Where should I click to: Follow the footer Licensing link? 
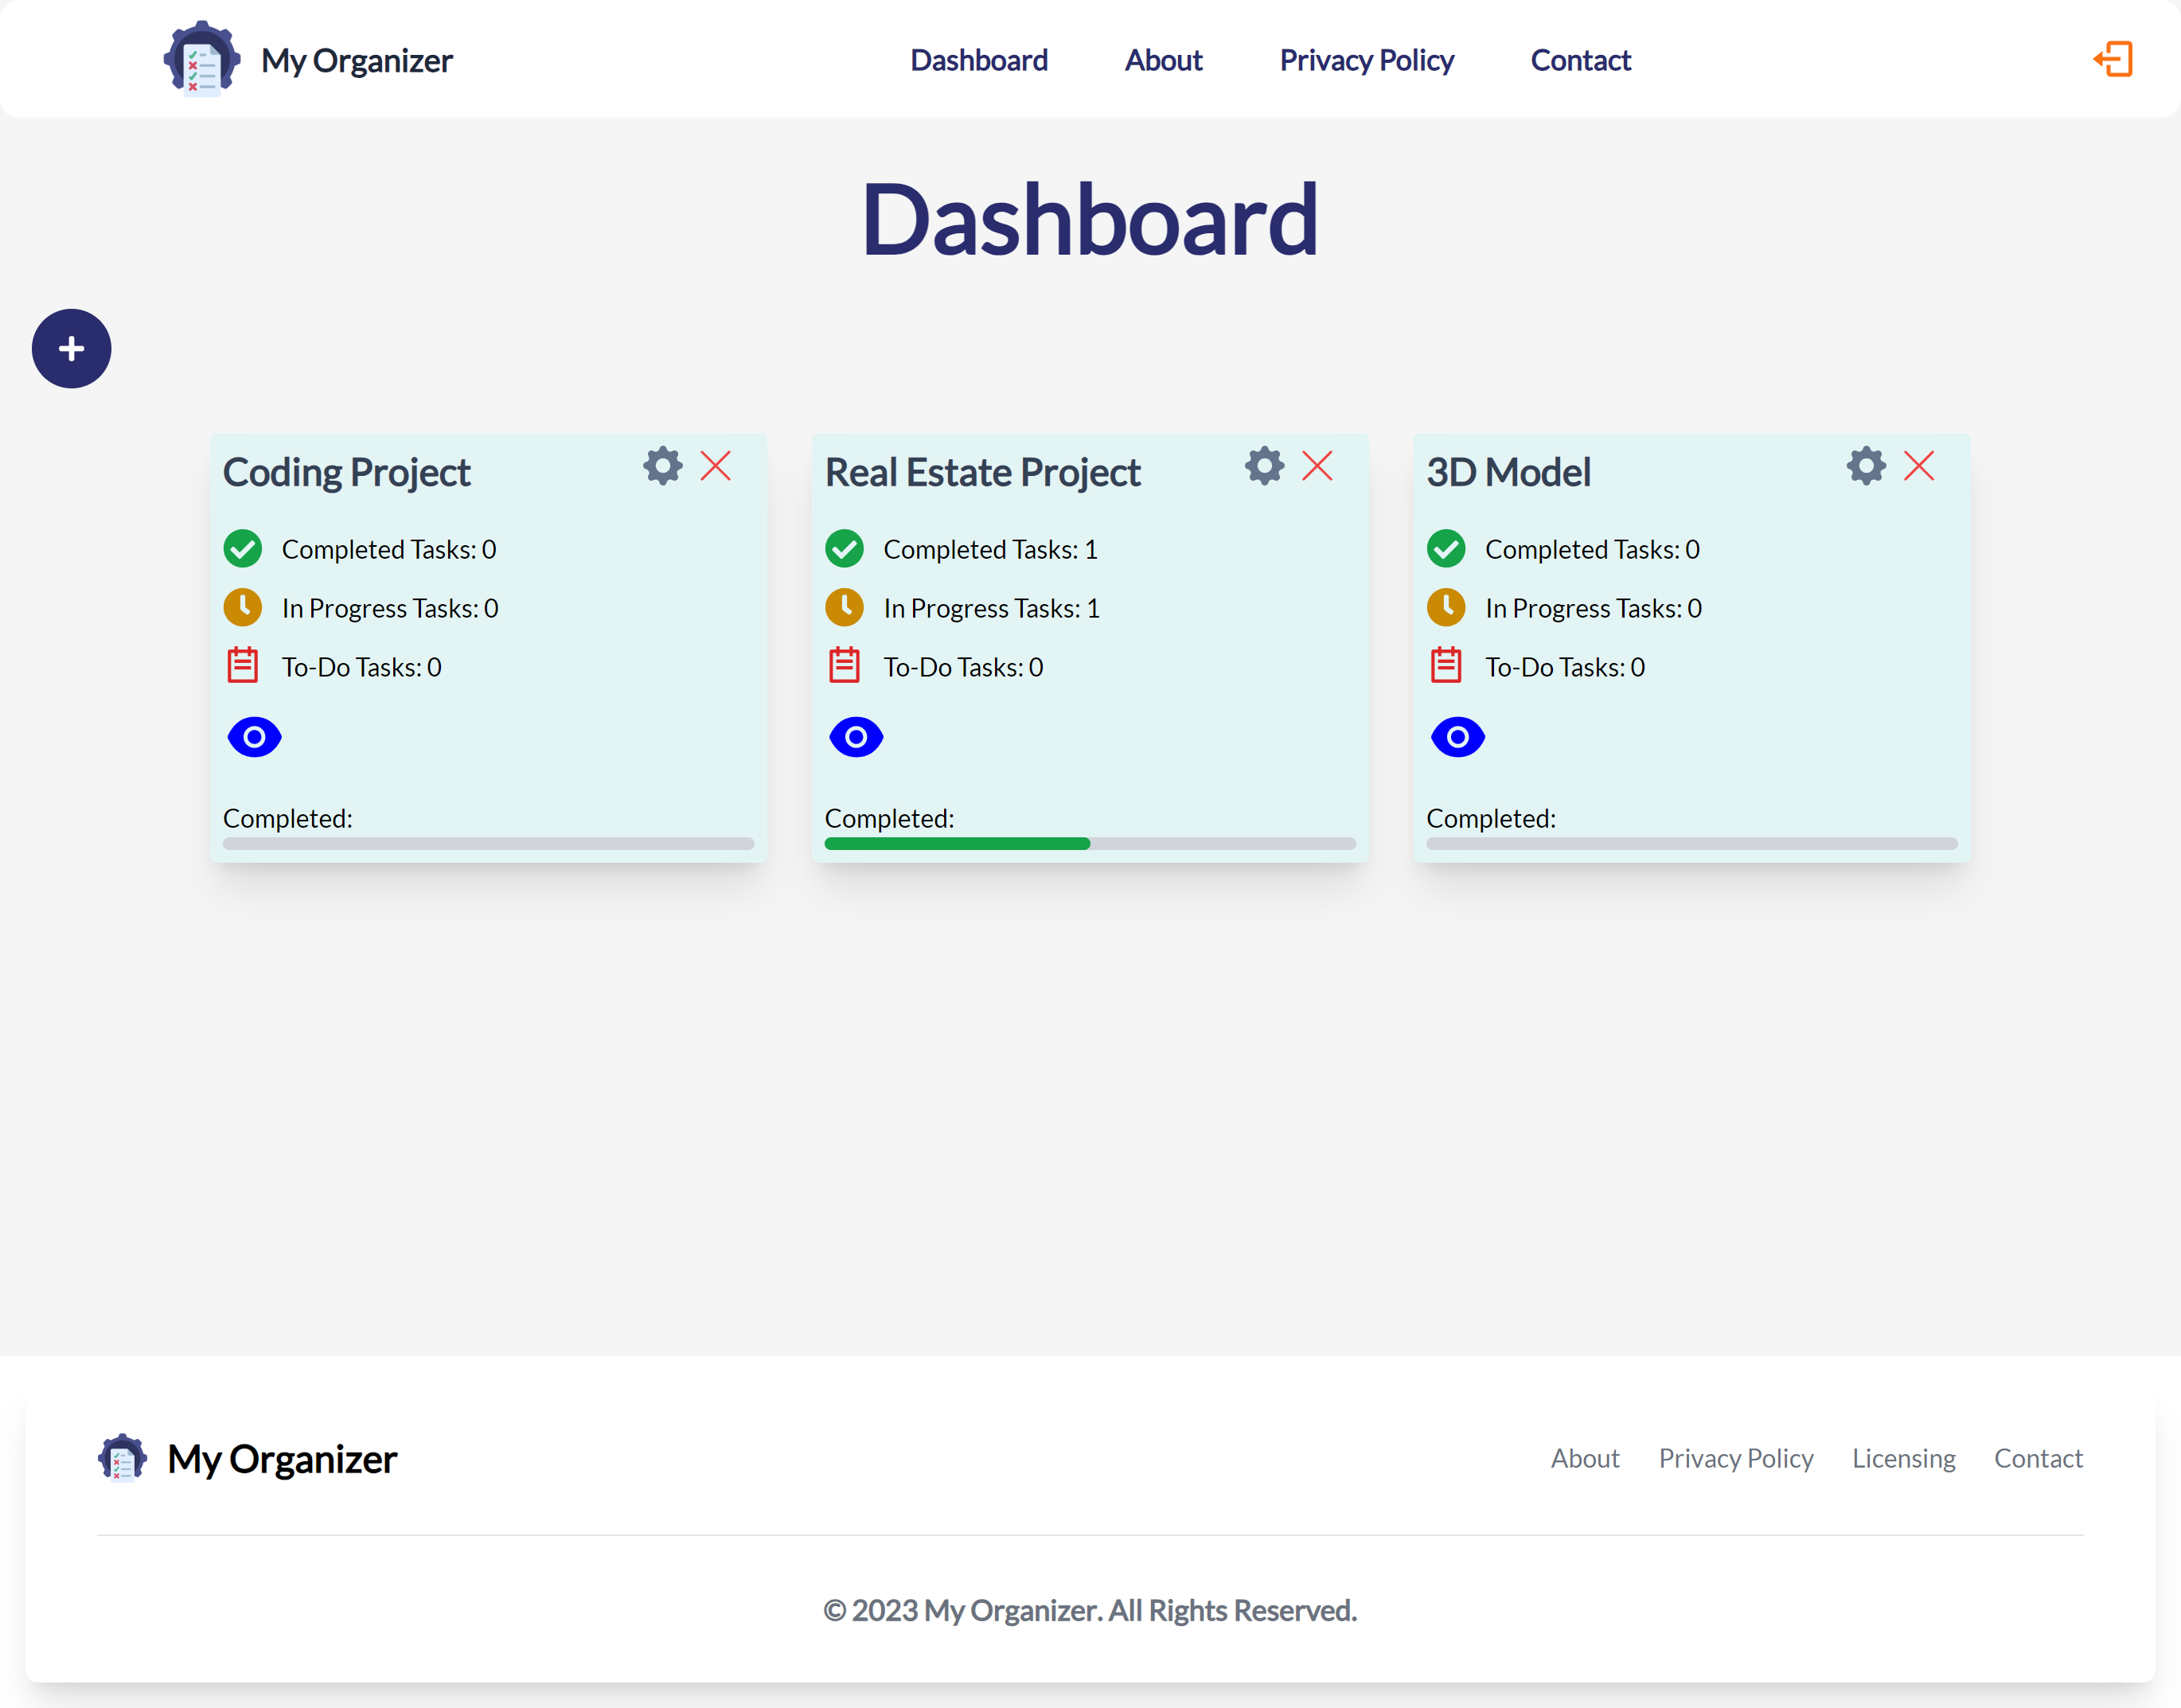coord(1904,1458)
